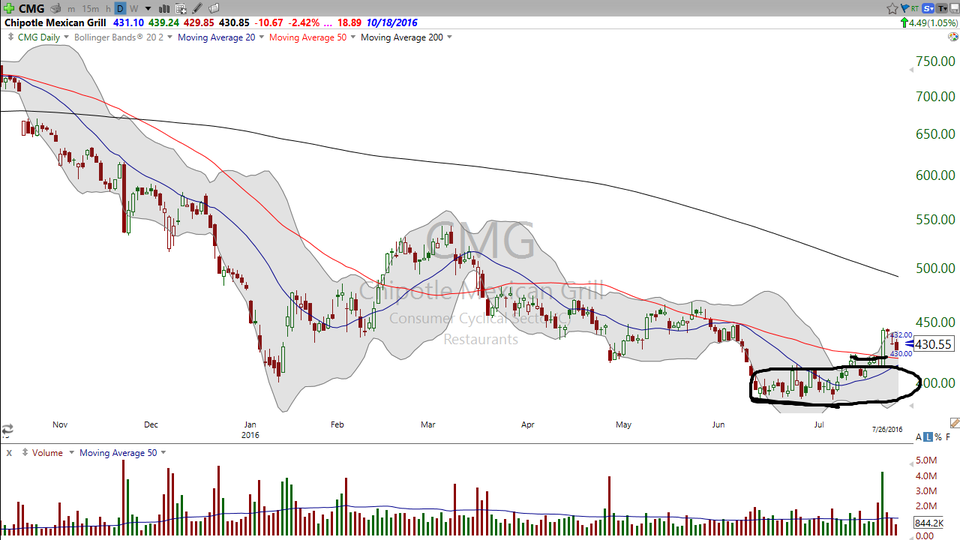960x540 pixels.
Task: Click the edit pencil icon above scale options
Action: pyautogui.click(x=954, y=423)
